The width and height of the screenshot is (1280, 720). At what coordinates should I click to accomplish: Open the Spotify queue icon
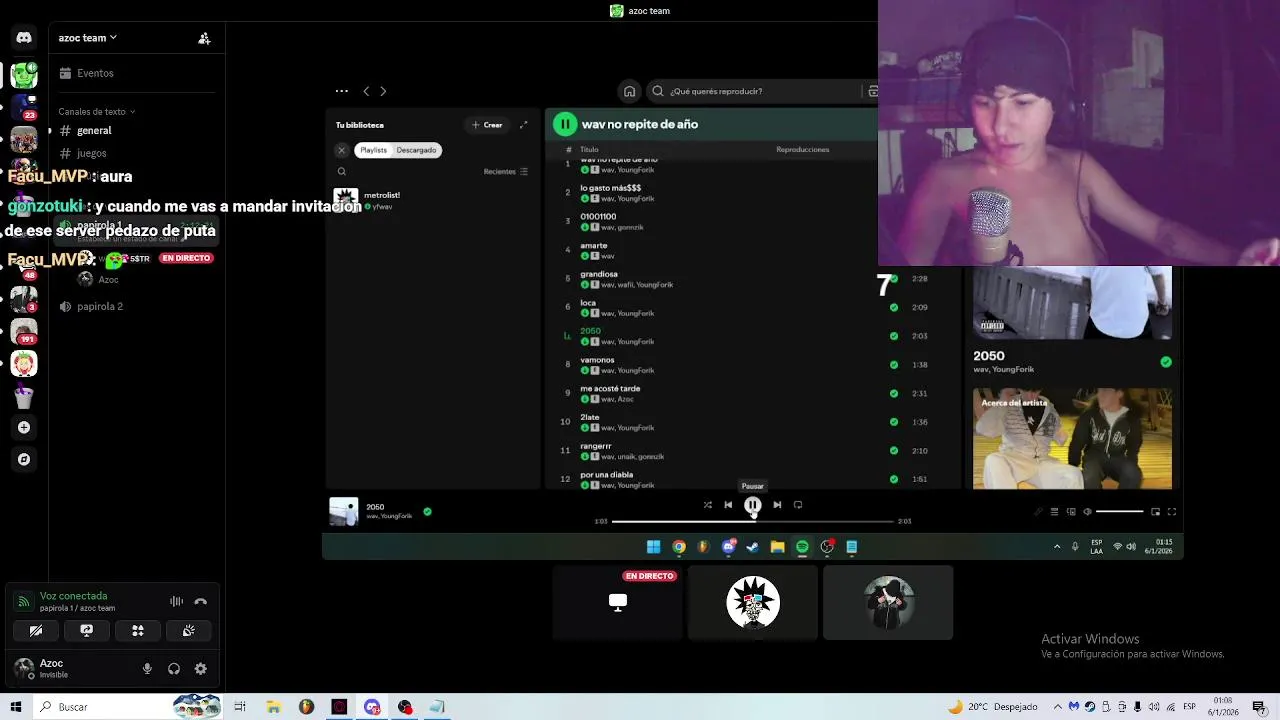coord(1054,512)
